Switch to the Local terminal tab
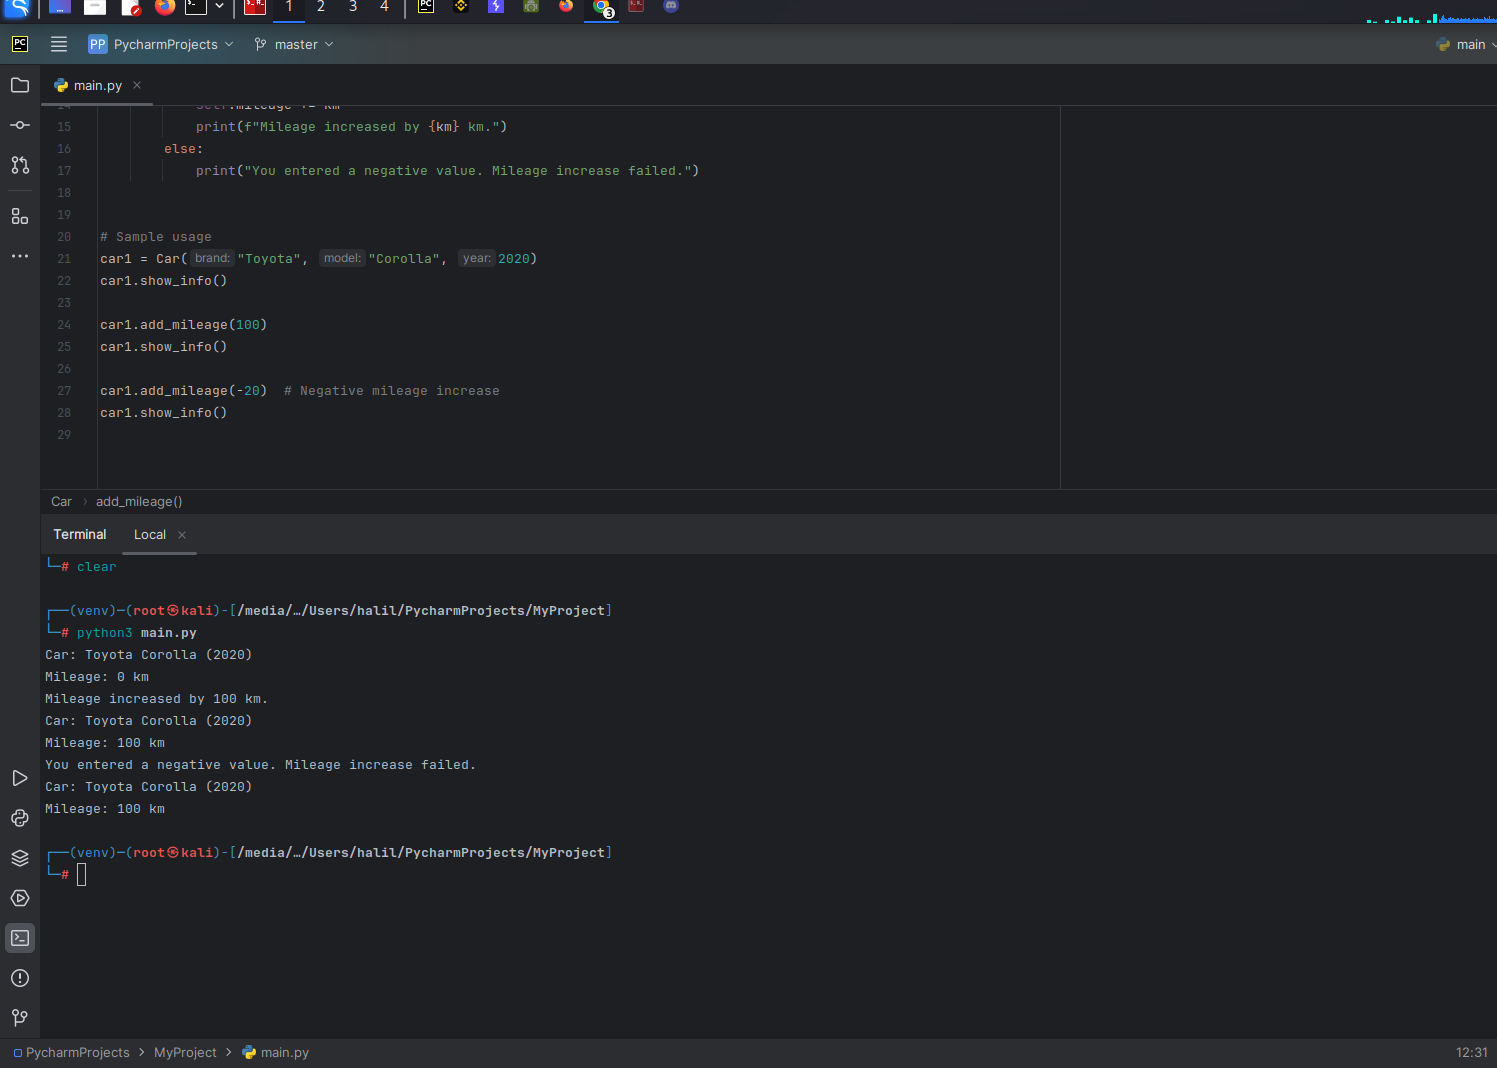1497x1068 pixels. coord(149,534)
